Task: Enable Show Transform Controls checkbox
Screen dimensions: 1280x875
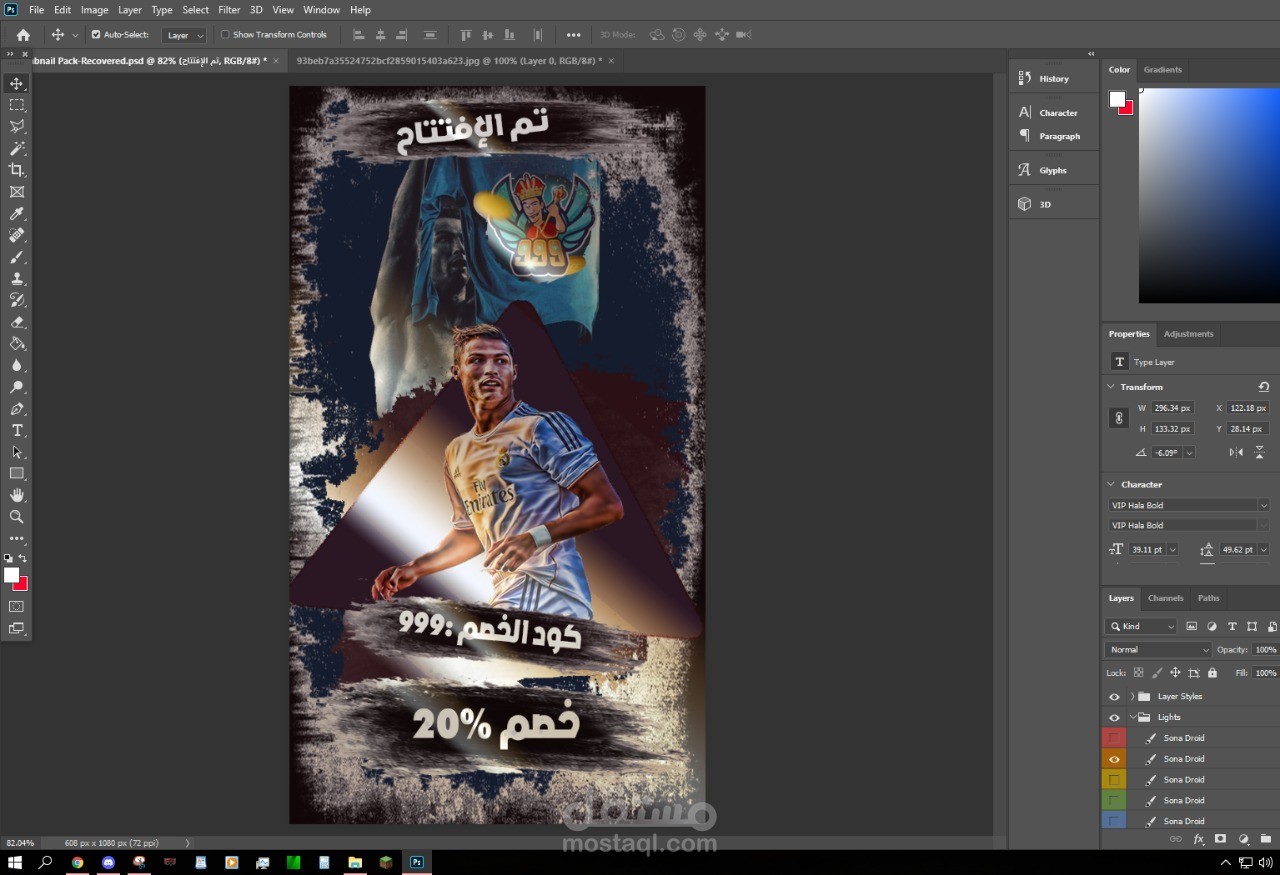Action: pyautogui.click(x=225, y=34)
